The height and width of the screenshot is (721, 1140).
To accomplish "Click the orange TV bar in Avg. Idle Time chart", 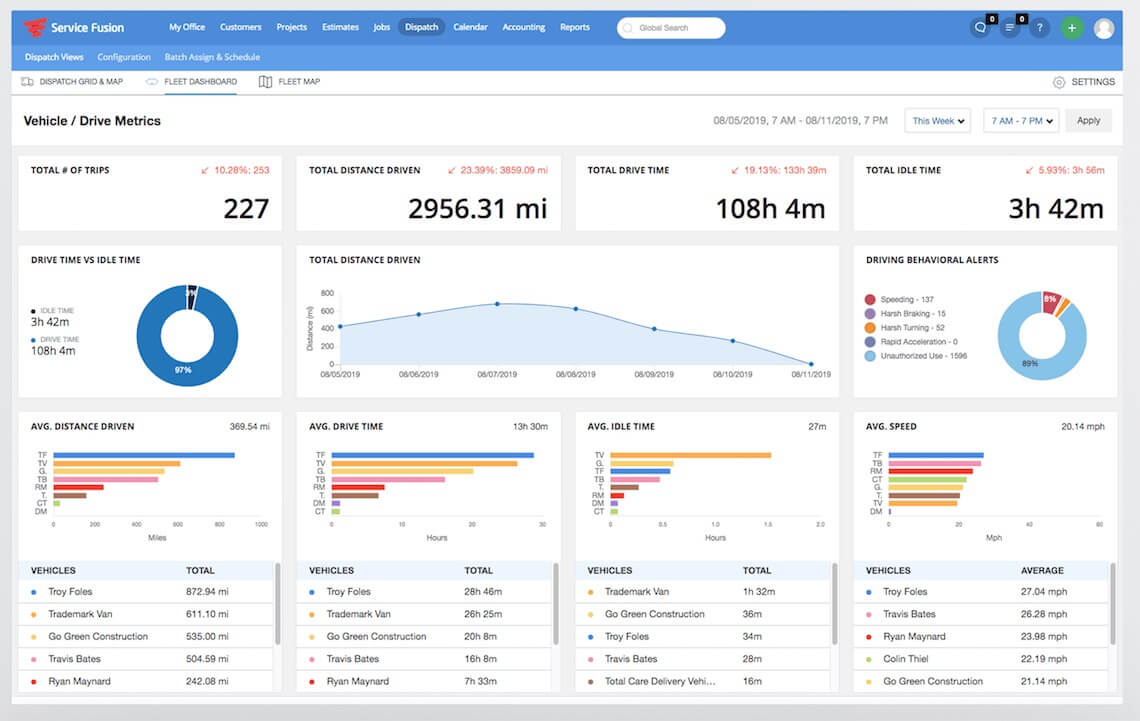I will 691,455.
